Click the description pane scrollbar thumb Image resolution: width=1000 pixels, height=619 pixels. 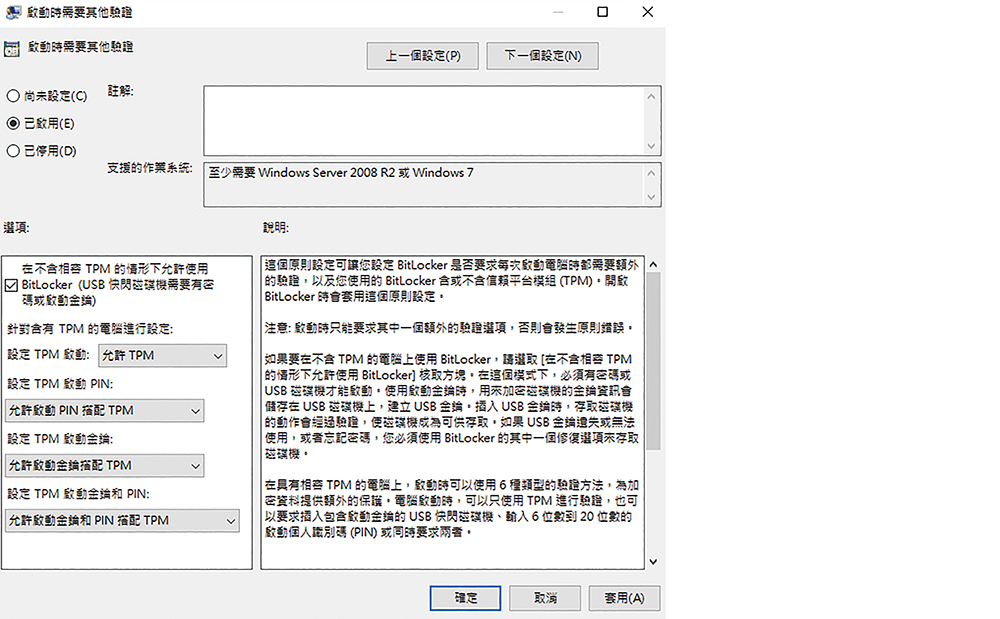pyautogui.click(x=653, y=361)
